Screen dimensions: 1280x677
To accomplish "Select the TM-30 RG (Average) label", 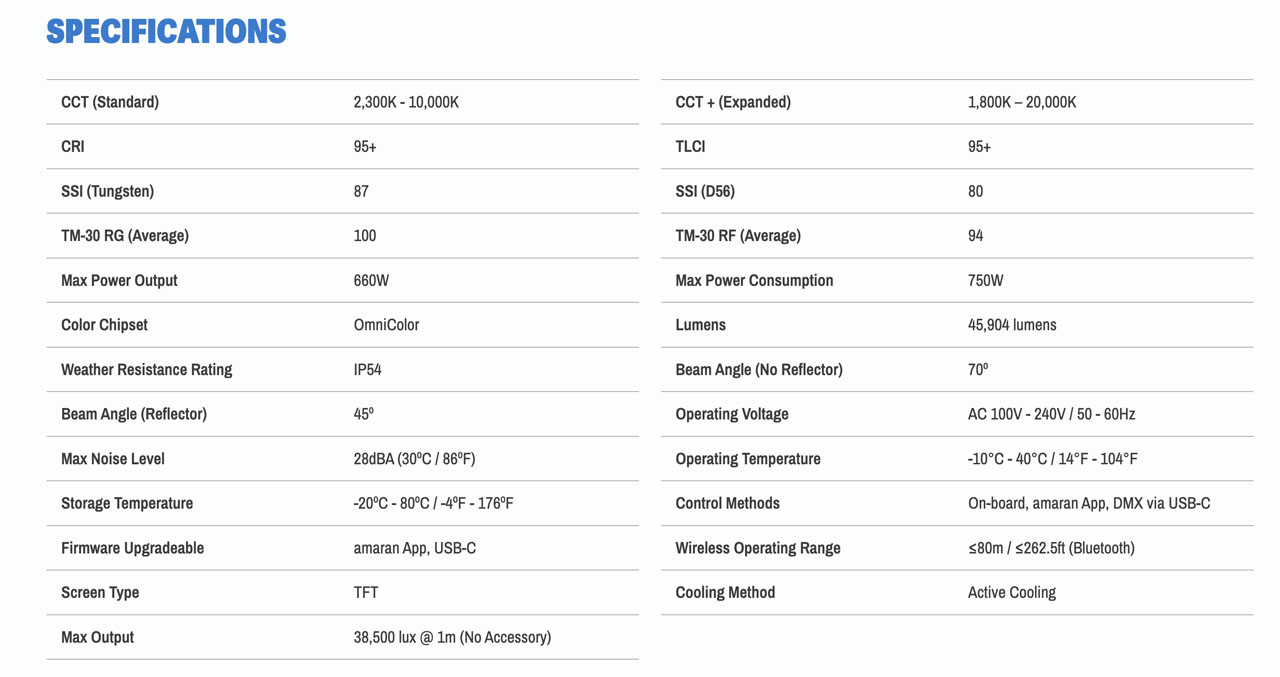I will pyautogui.click(x=125, y=236).
